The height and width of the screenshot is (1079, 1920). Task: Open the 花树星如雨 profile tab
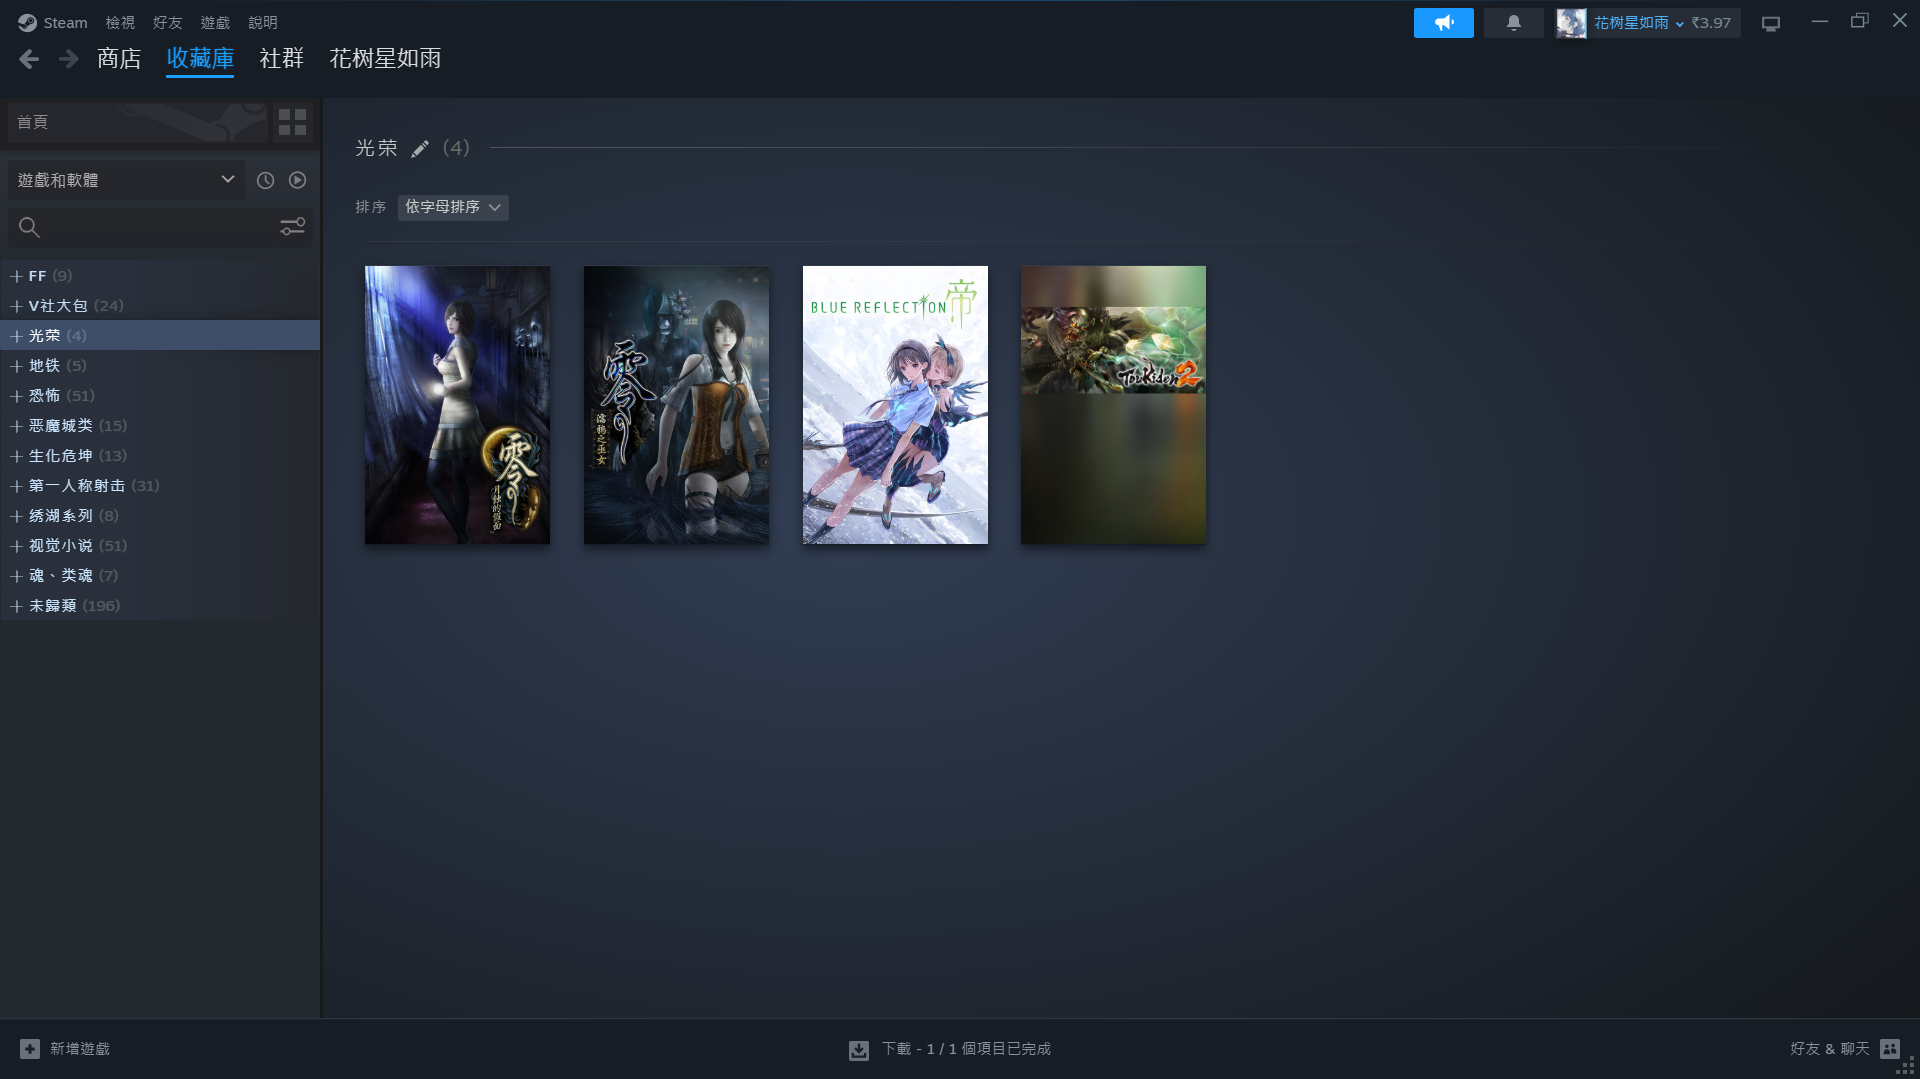click(x=385, y=59)
